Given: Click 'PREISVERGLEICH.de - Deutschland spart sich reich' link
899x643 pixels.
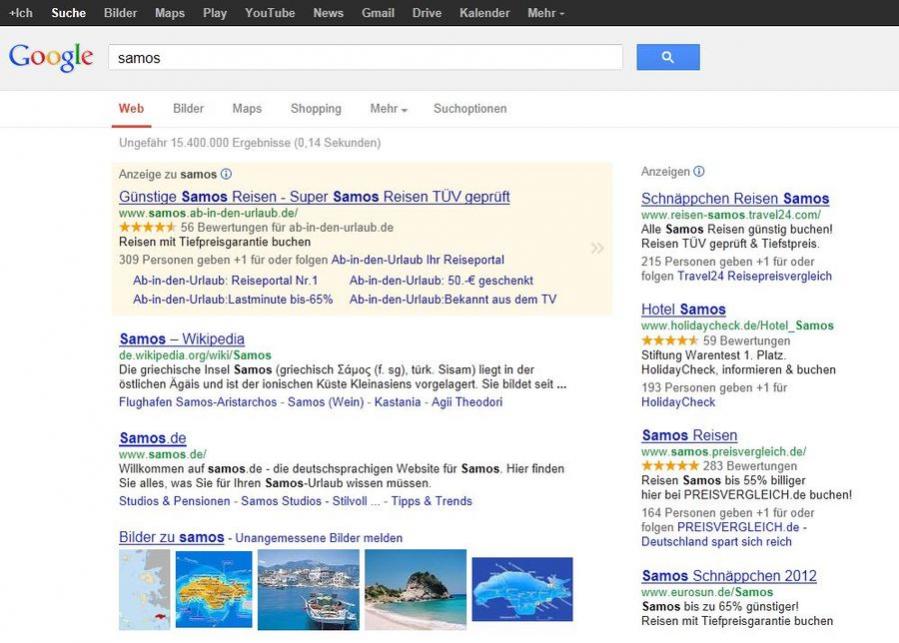Looking at the screenshot, I should click(x=725, y=535).
